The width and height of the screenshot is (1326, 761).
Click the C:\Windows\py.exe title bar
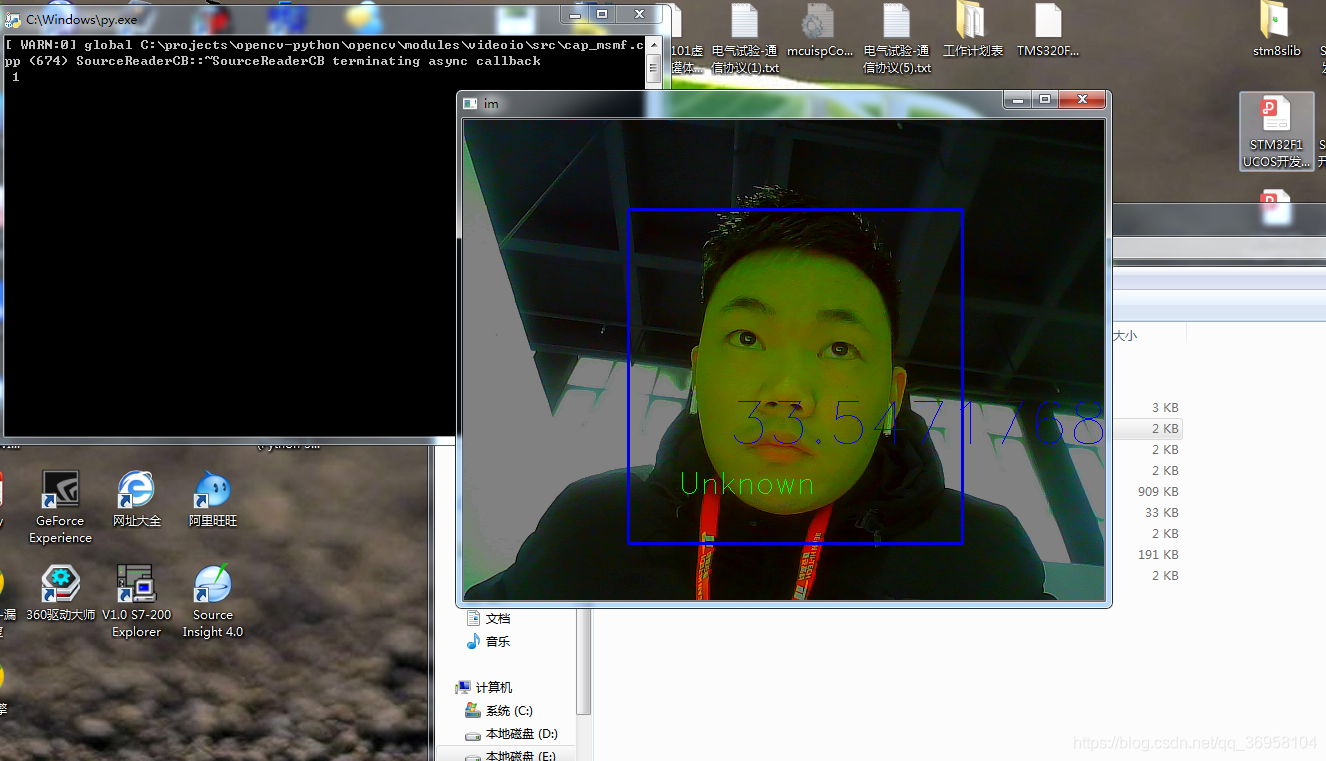81,19
